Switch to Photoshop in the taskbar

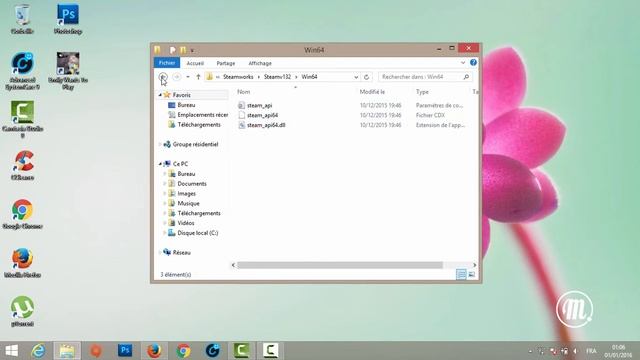125,351
